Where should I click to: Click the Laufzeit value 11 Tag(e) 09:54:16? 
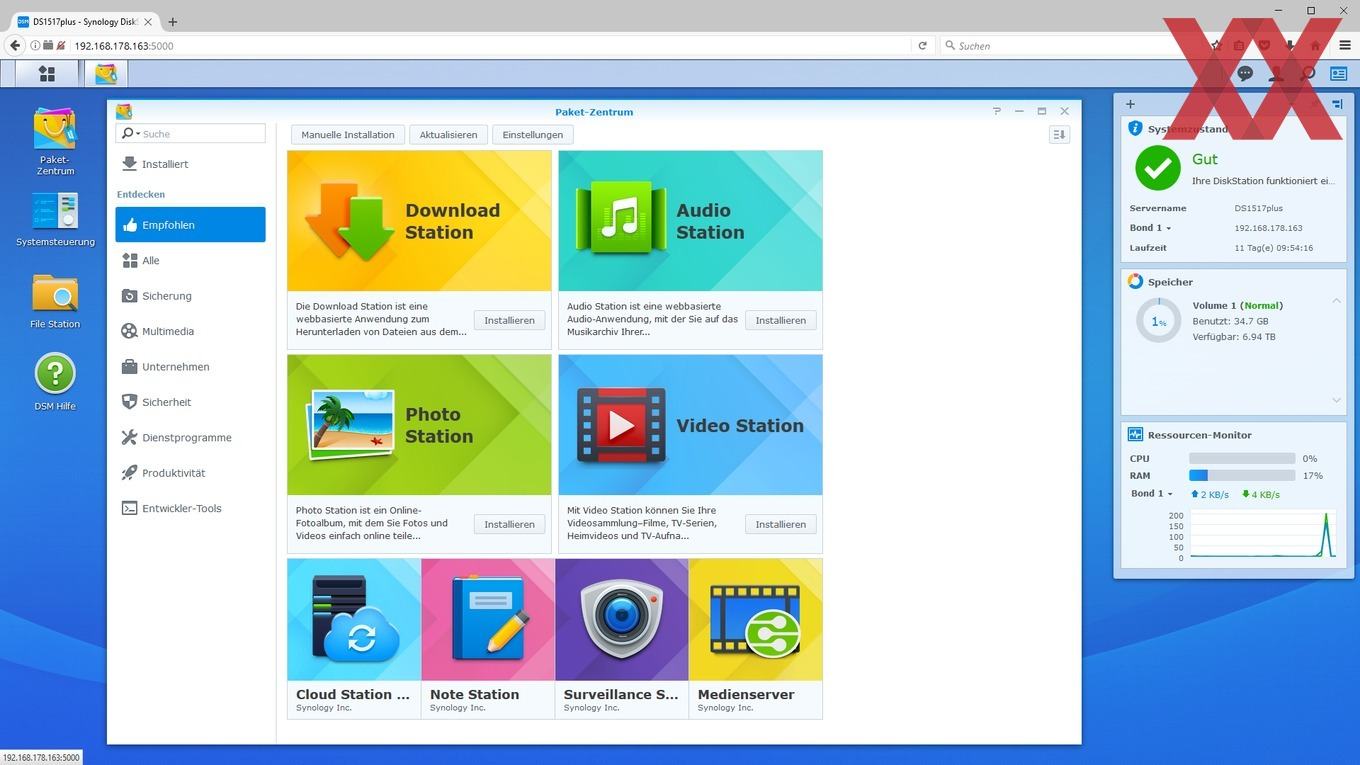1273,247
